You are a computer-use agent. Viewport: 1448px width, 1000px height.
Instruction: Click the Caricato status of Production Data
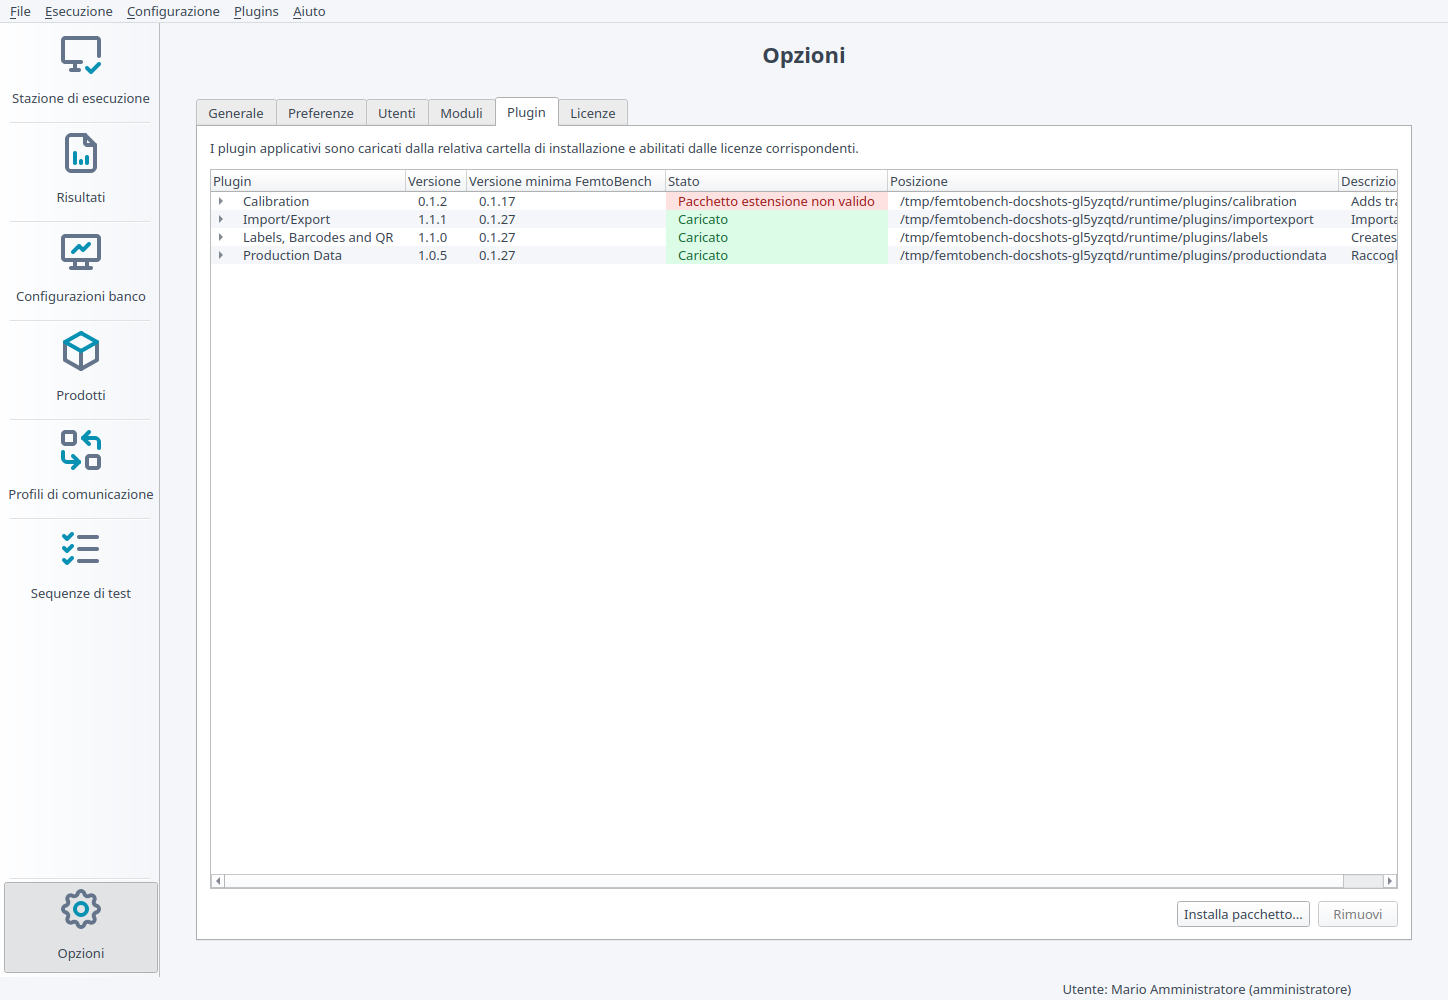(776, 255)
